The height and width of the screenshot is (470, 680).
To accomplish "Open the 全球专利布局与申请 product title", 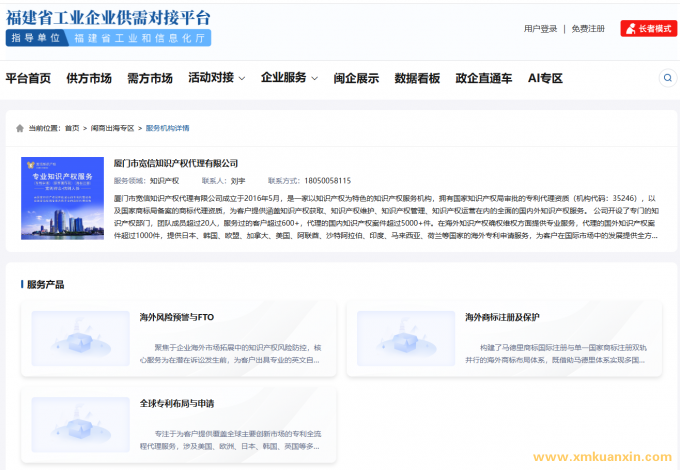I will click(177, 404).
